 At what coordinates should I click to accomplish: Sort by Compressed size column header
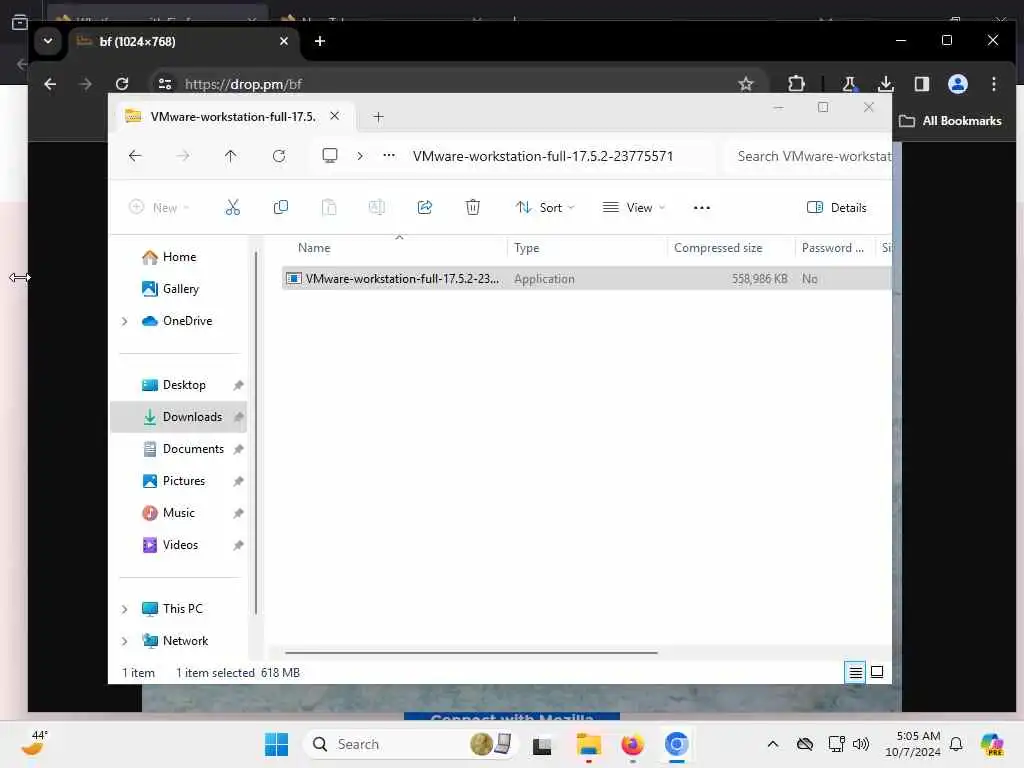click(718, 248)
